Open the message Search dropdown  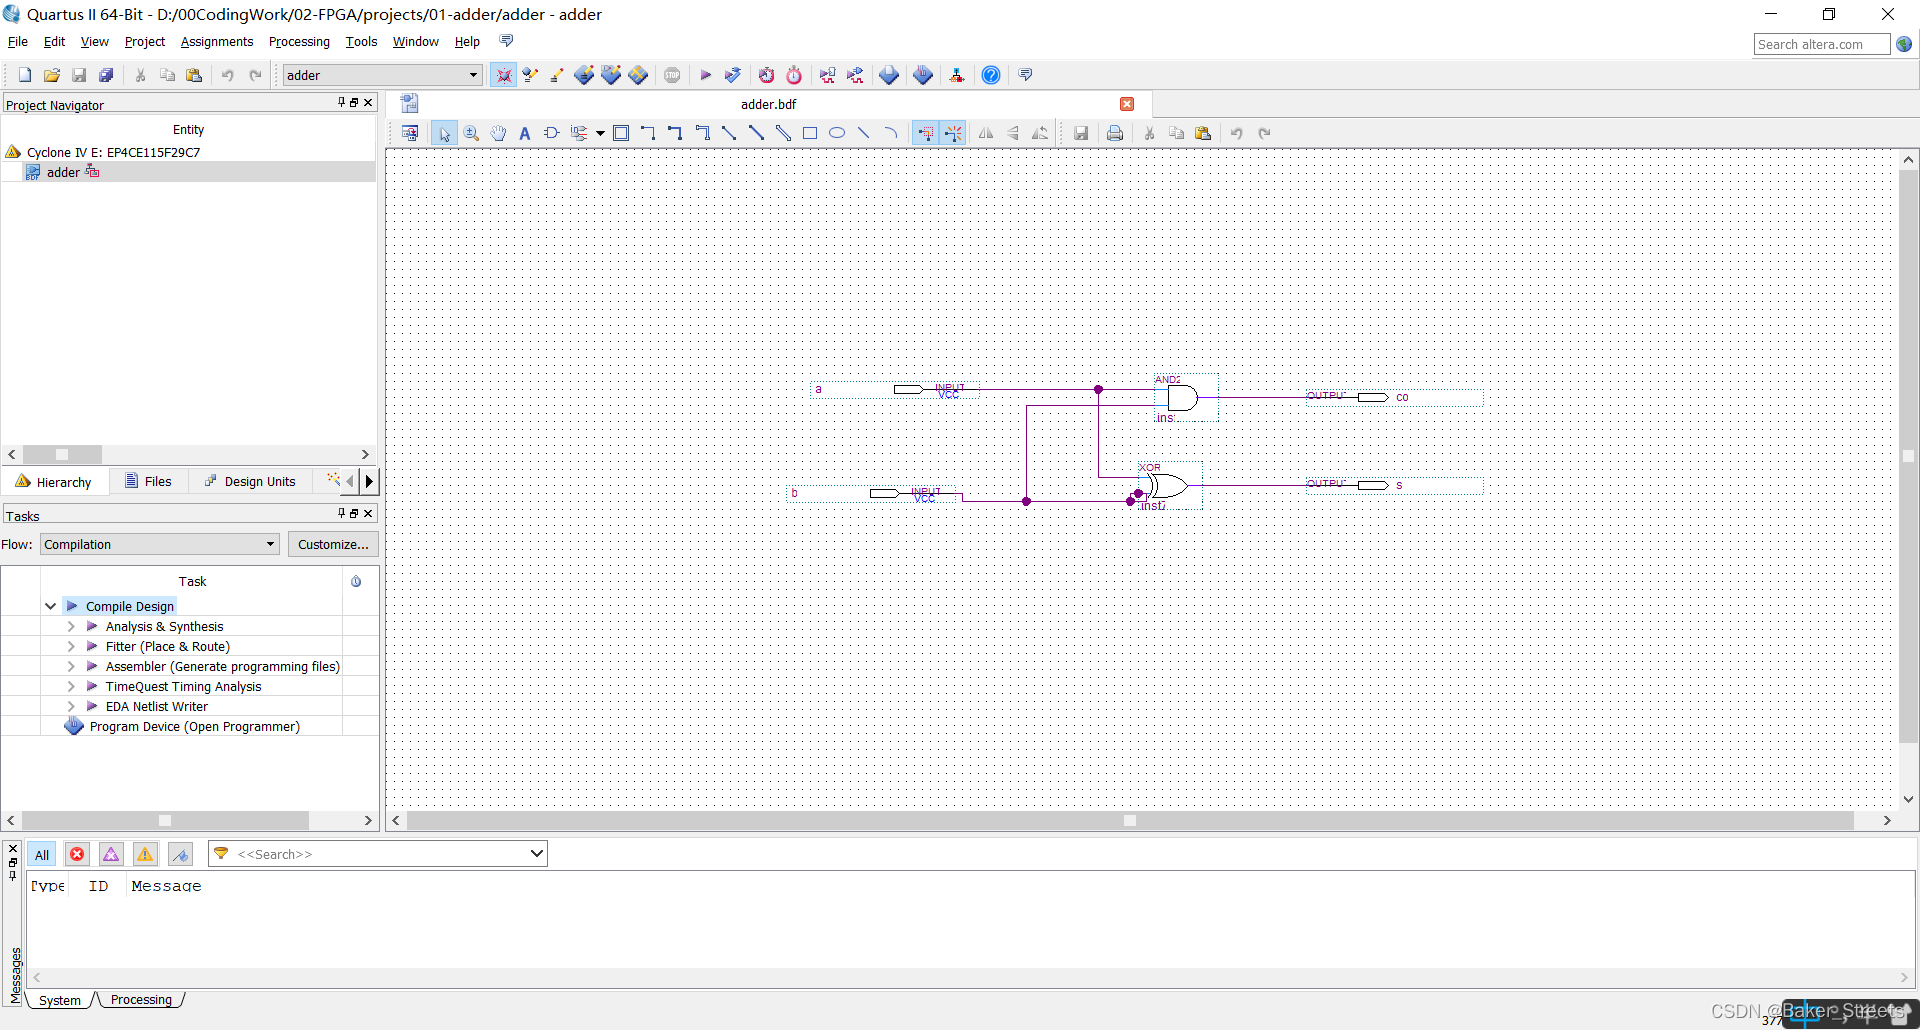pyautogui.click(x=536, y=853)
